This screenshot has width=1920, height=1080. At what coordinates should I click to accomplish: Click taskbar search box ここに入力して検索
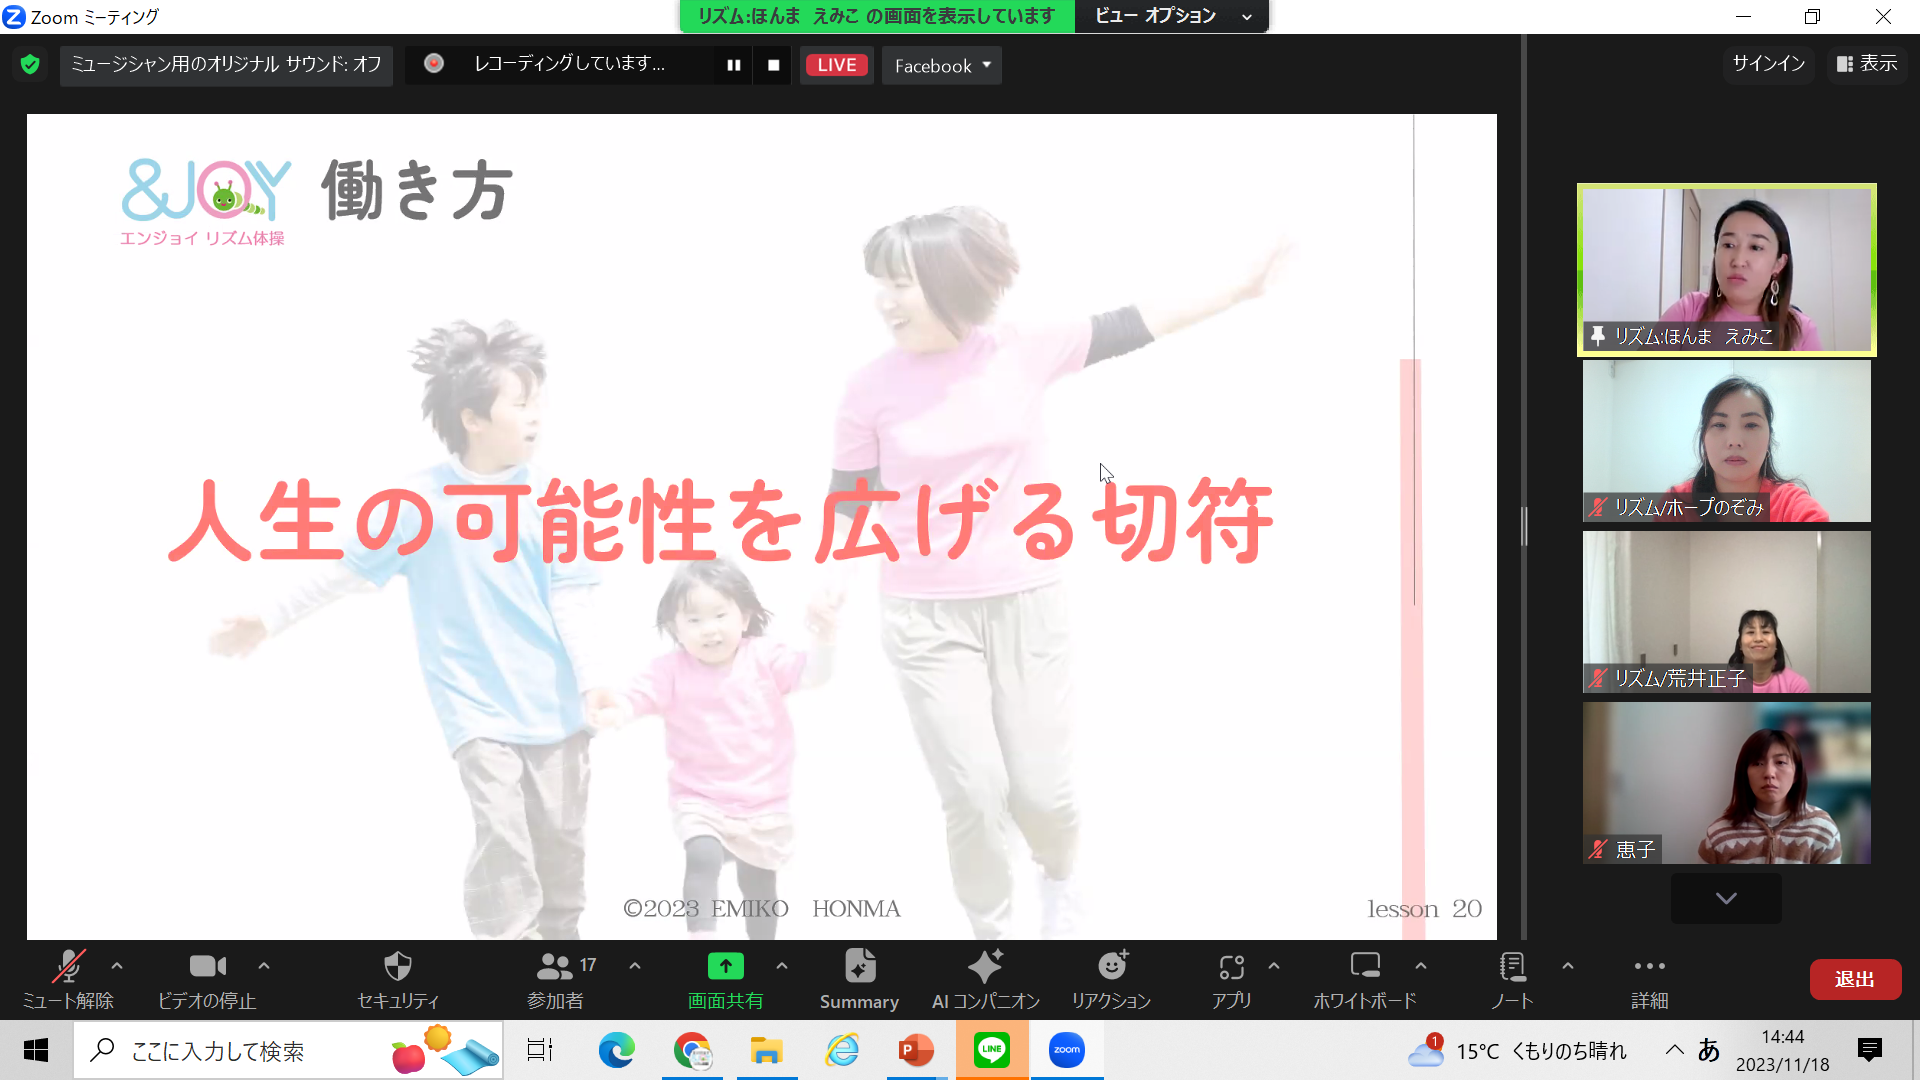point(288,1051)
